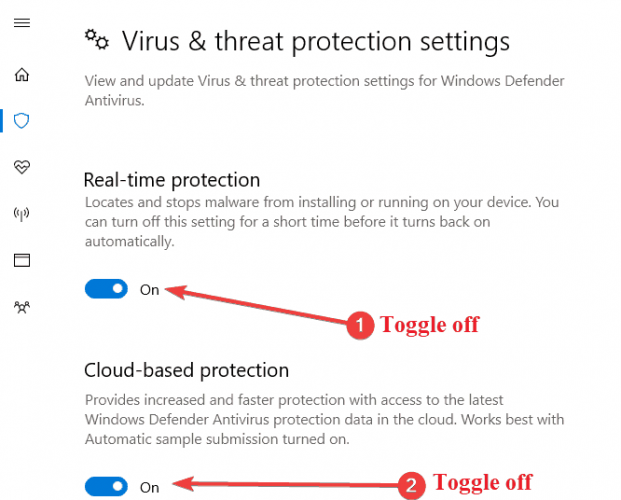
Task: Disable the Cloud-based protection toggle
Action: click(x=106, y=487)
